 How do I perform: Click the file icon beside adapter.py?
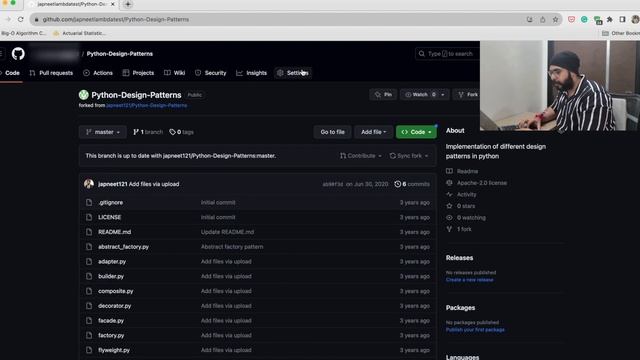tap(89, 262)
